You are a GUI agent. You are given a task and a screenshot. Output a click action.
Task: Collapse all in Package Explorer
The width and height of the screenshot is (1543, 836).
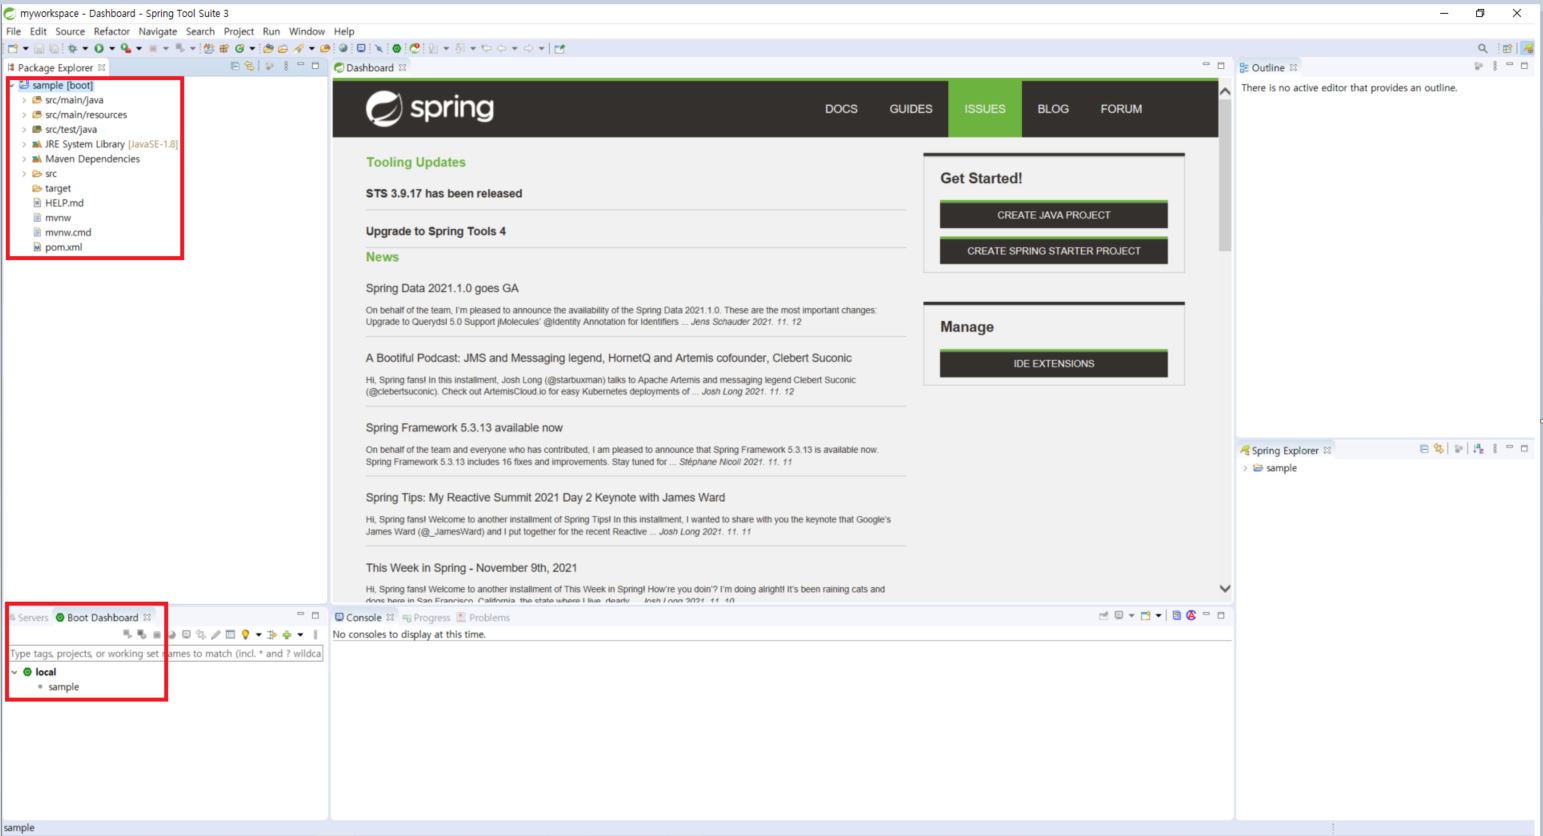[235, 66]
